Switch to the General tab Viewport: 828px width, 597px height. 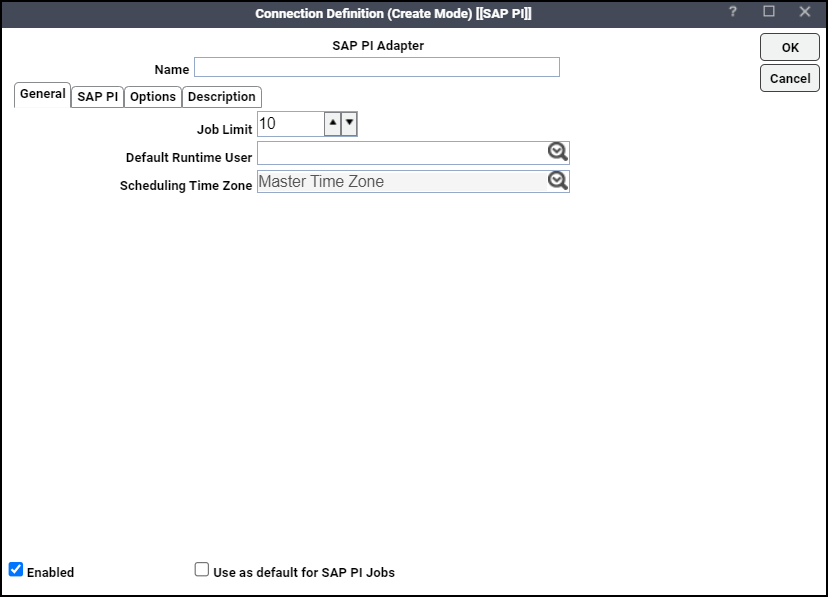(x=42, y=95)
